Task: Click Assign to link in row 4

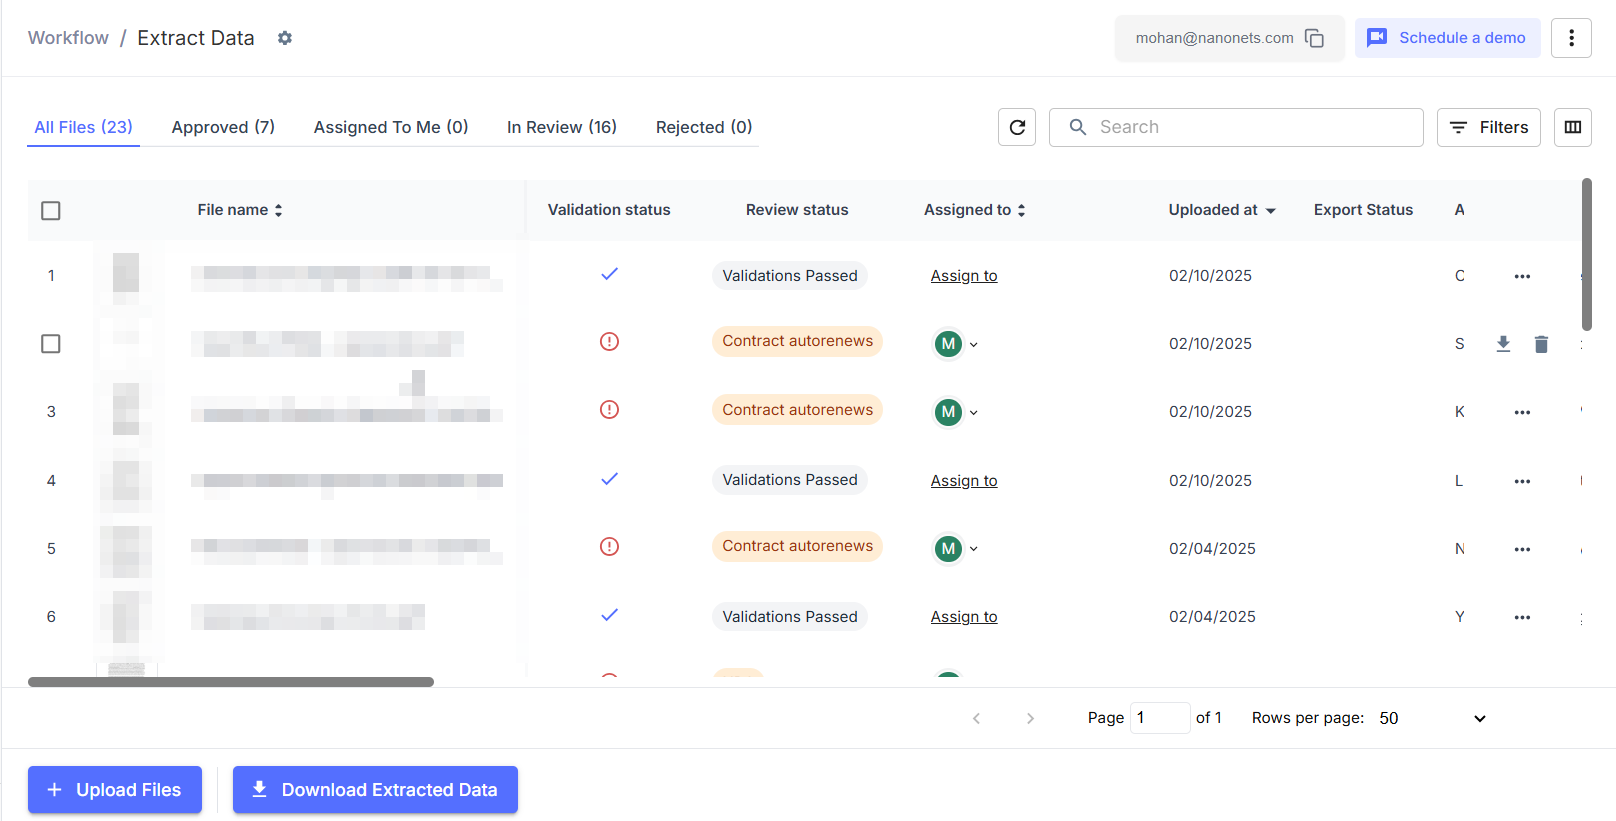Action: click(x=963, y=481)
